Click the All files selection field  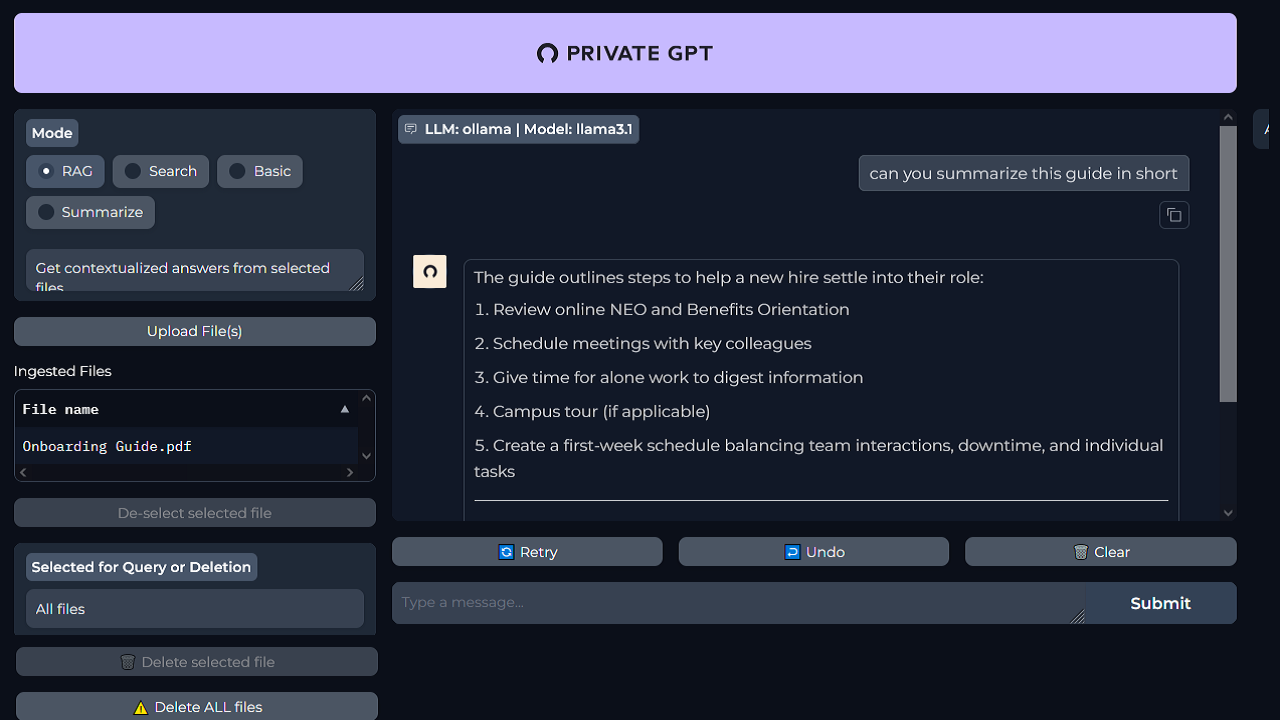195,609
